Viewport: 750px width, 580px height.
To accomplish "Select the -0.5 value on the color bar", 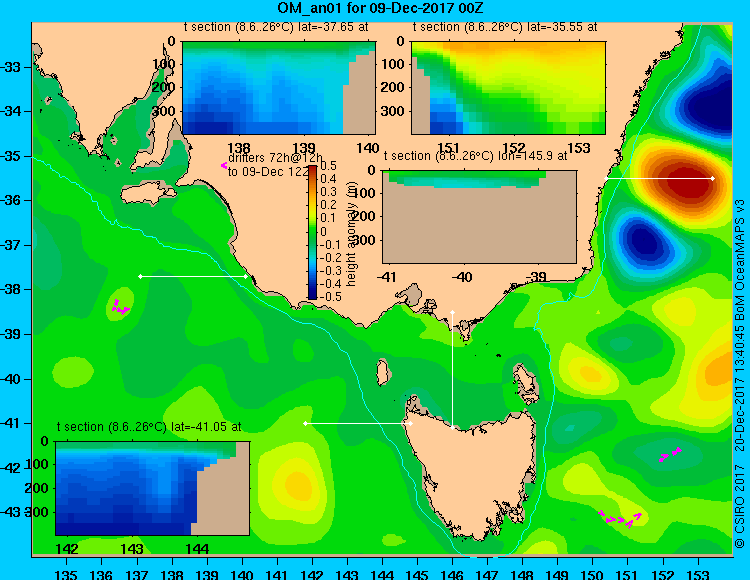I will [331, 296].
